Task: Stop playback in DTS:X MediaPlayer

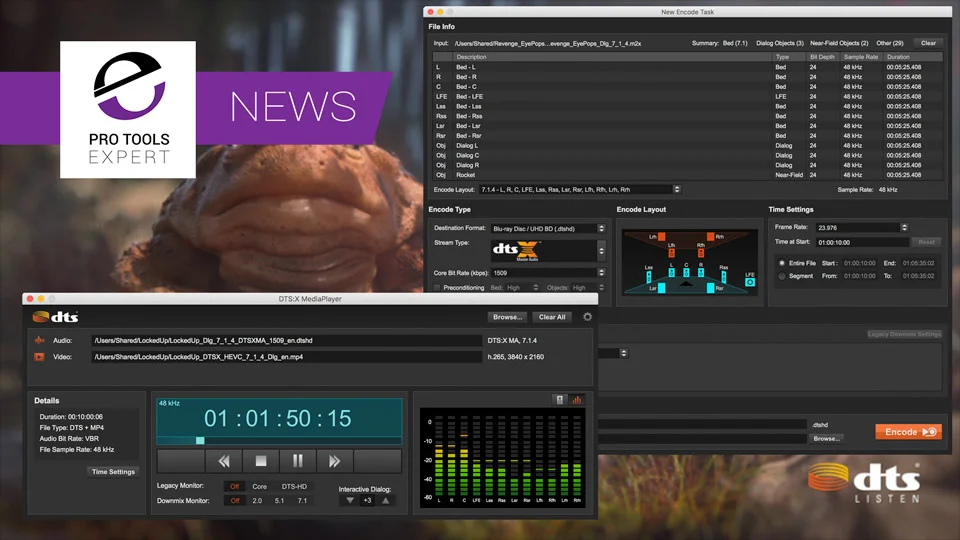Action: 261,461
